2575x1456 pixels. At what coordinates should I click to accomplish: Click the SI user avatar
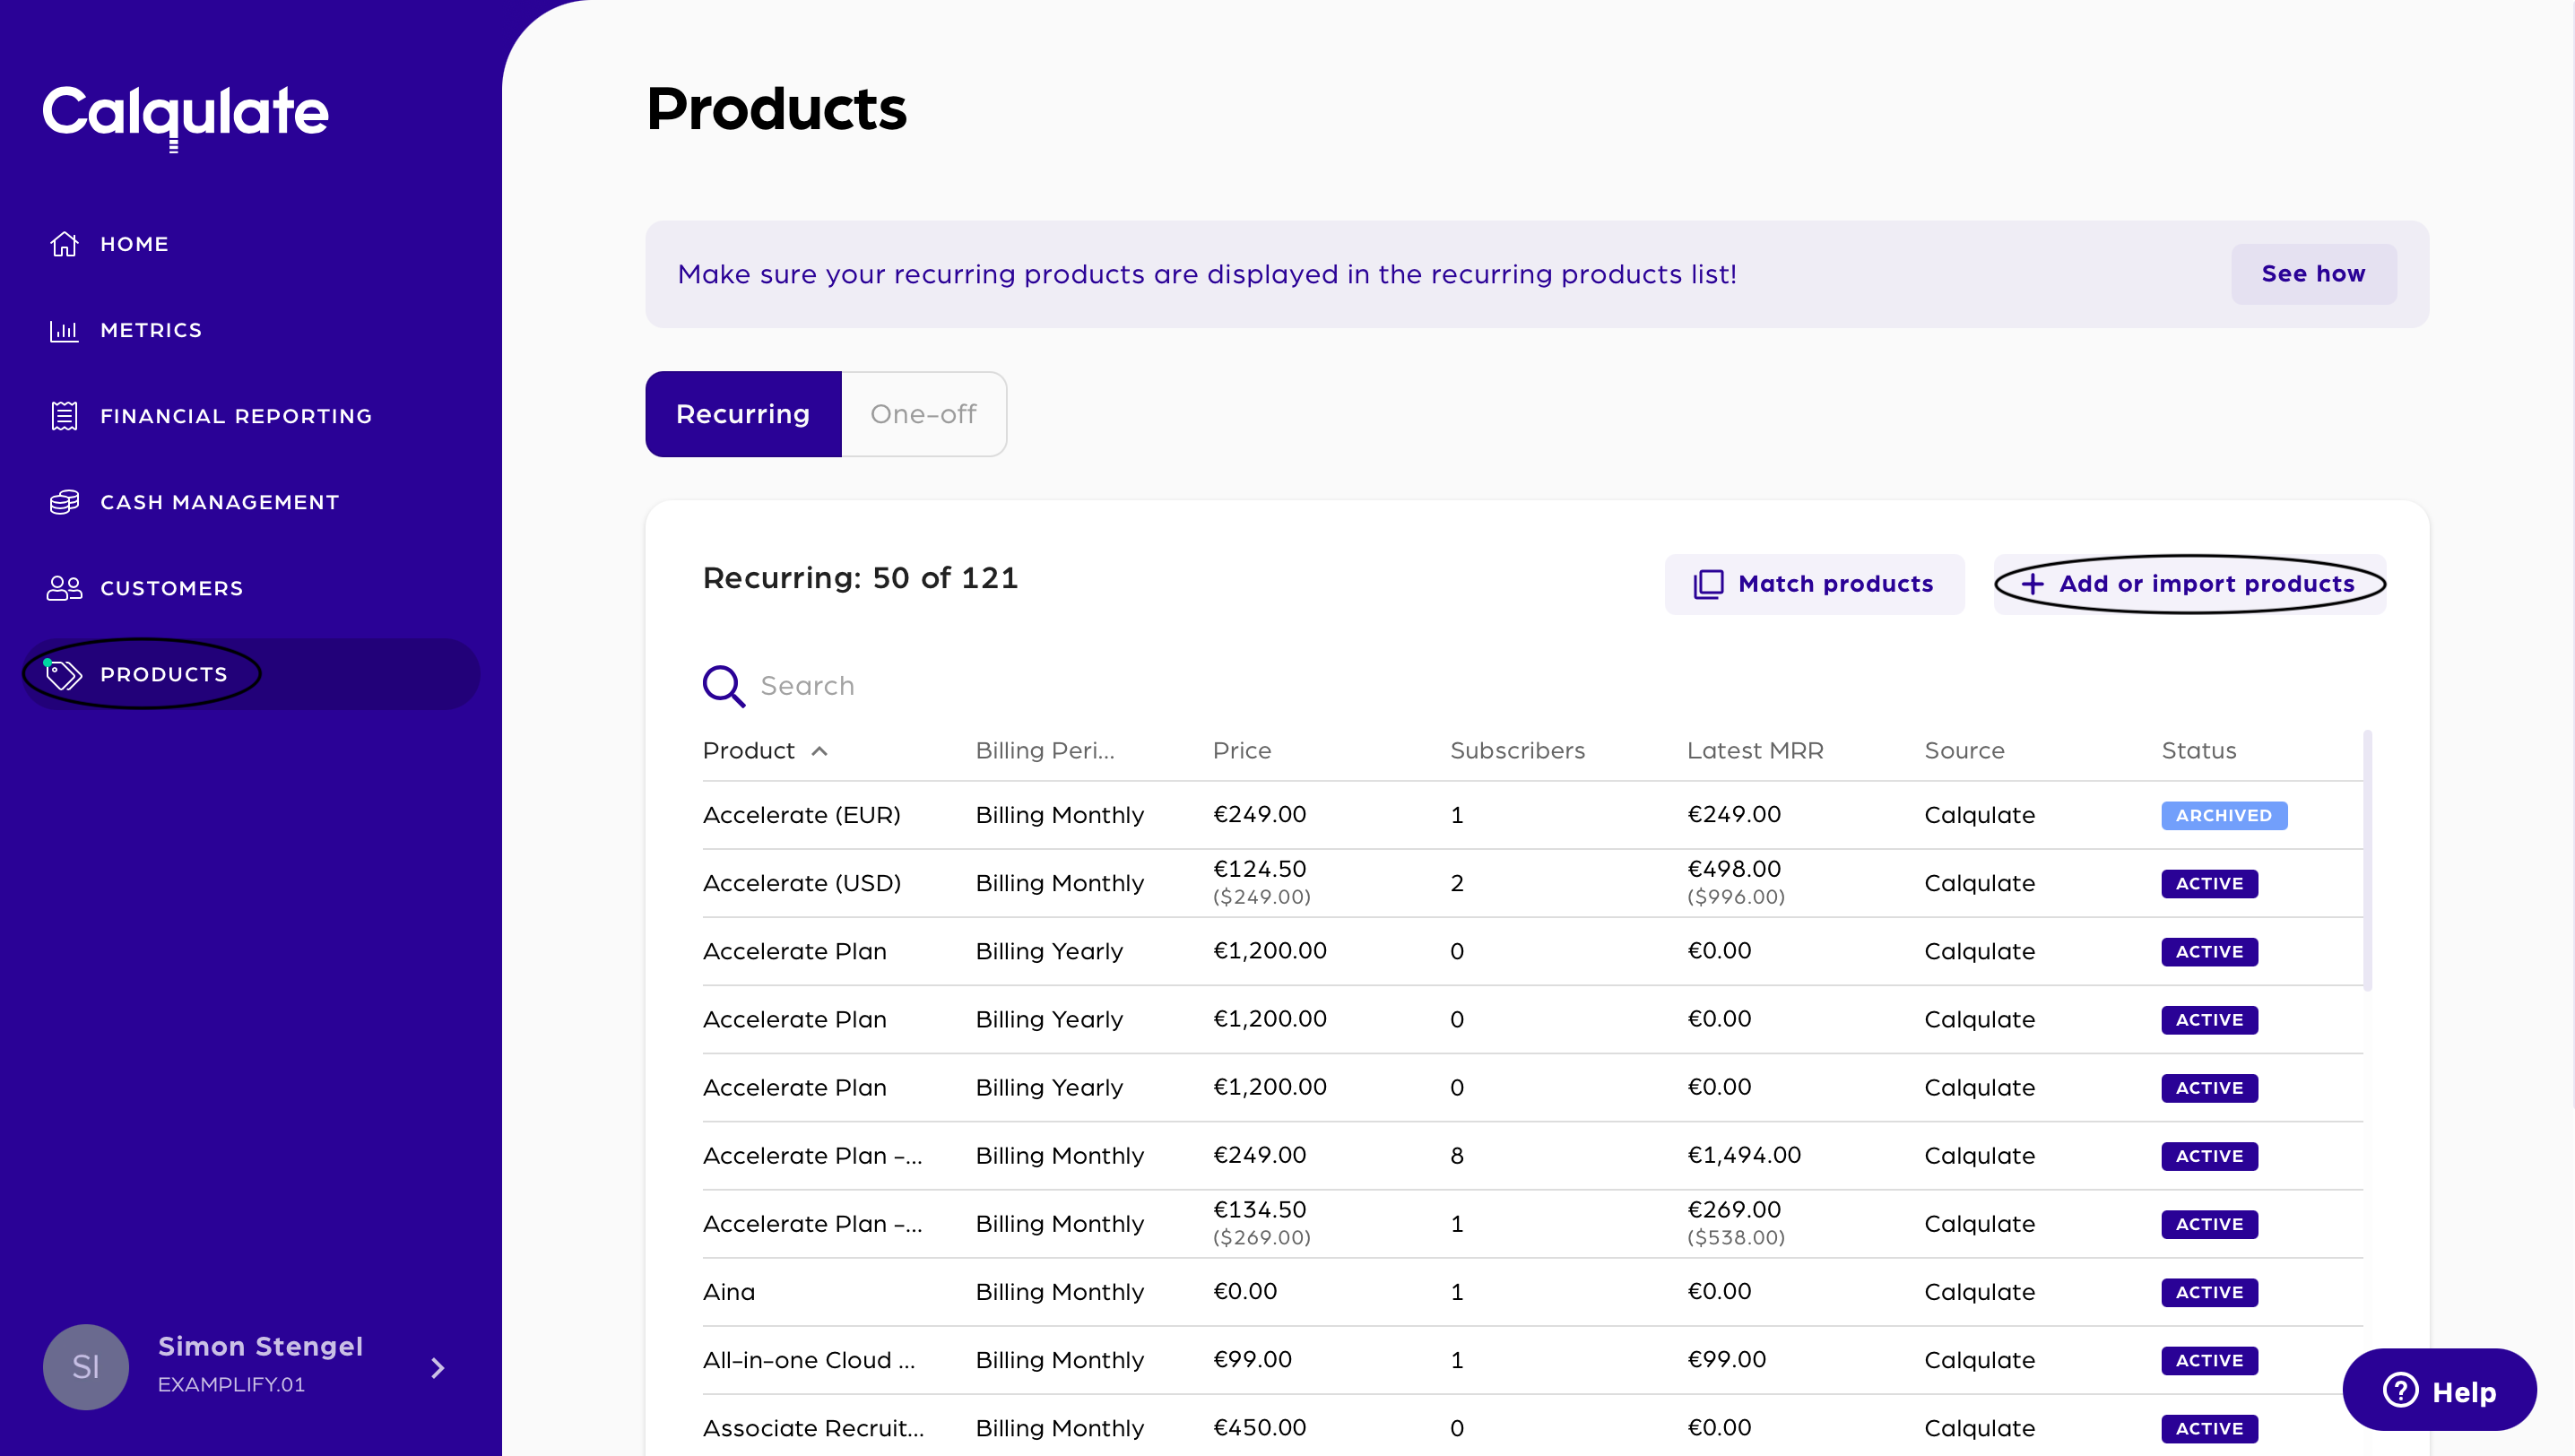click(86, 1366)
